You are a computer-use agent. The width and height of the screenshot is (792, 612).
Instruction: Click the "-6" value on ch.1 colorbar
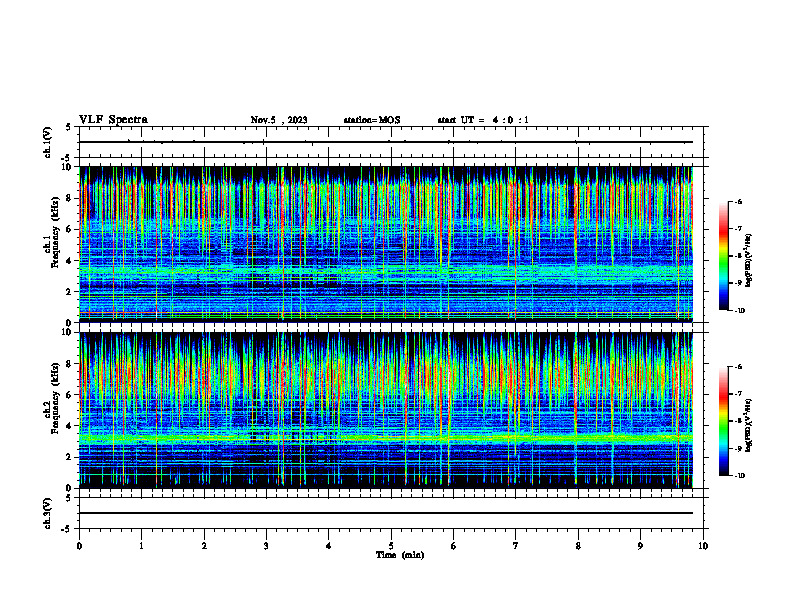pyautogui.click(x=738, y=201)
